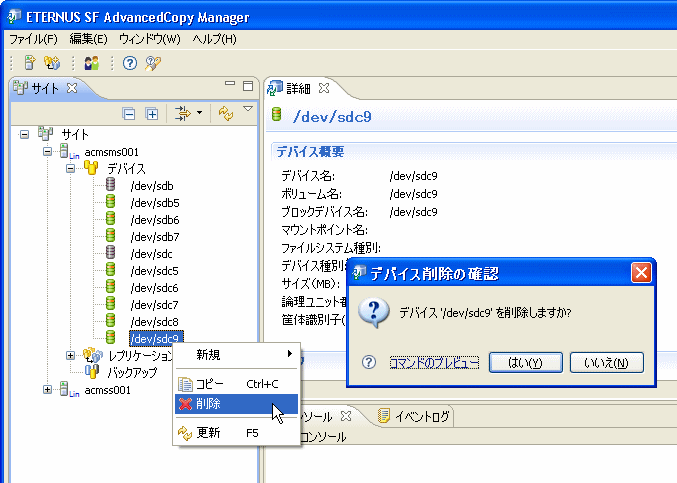Select the バックアップ tree item
677x483 pixels.
tap(132, 372)
